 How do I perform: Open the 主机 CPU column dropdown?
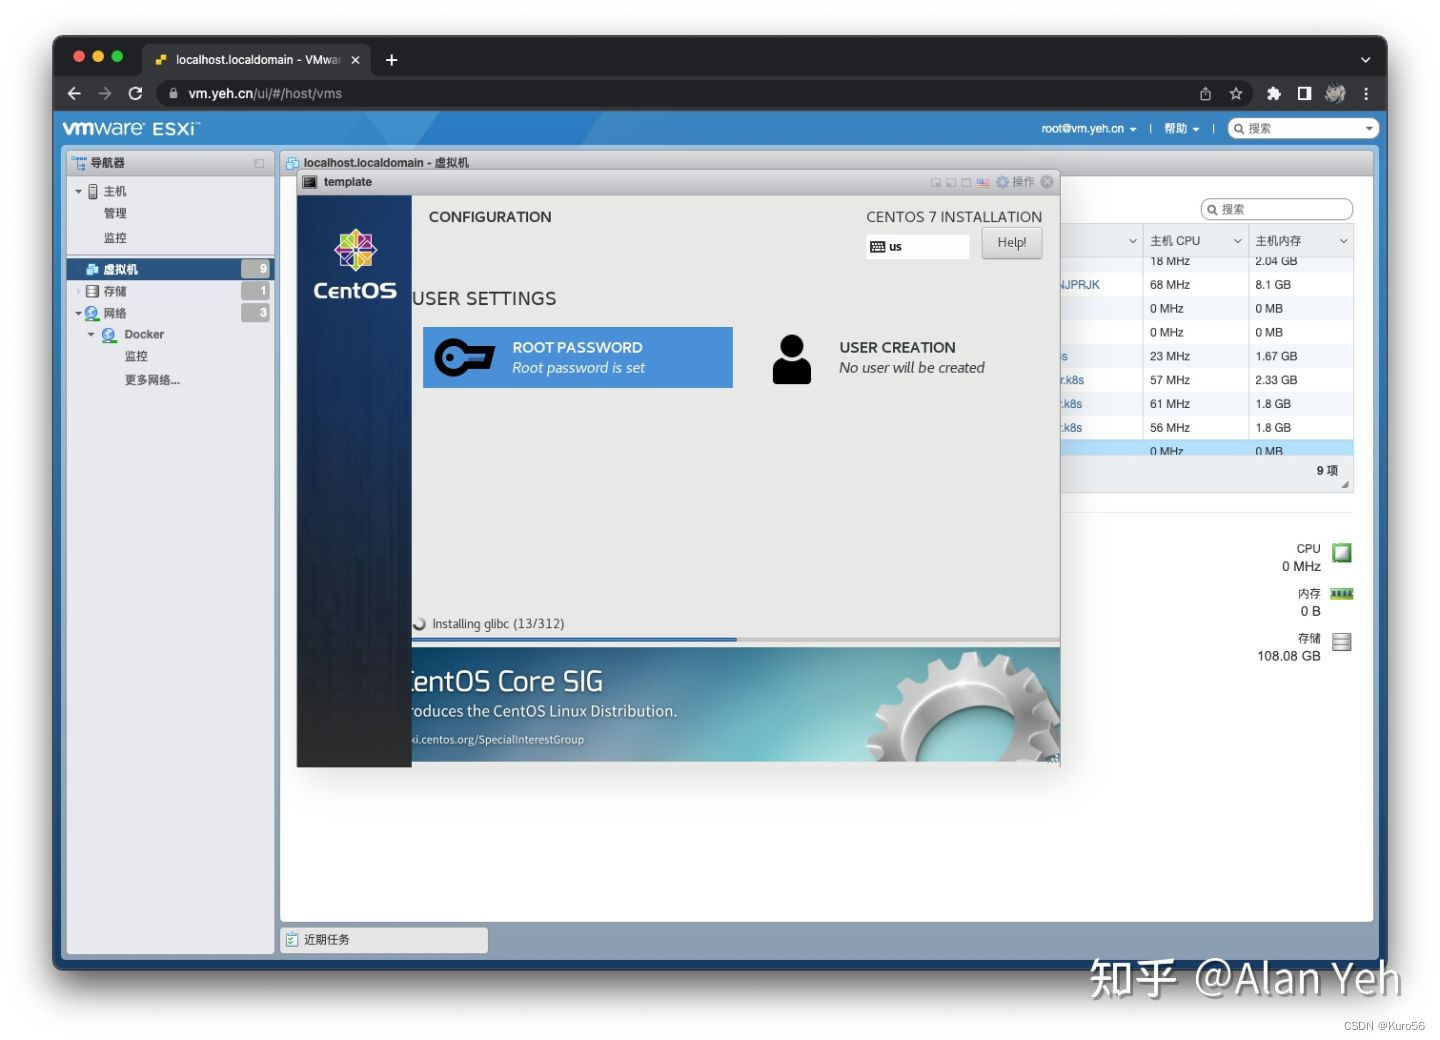tap(1237, 241)
